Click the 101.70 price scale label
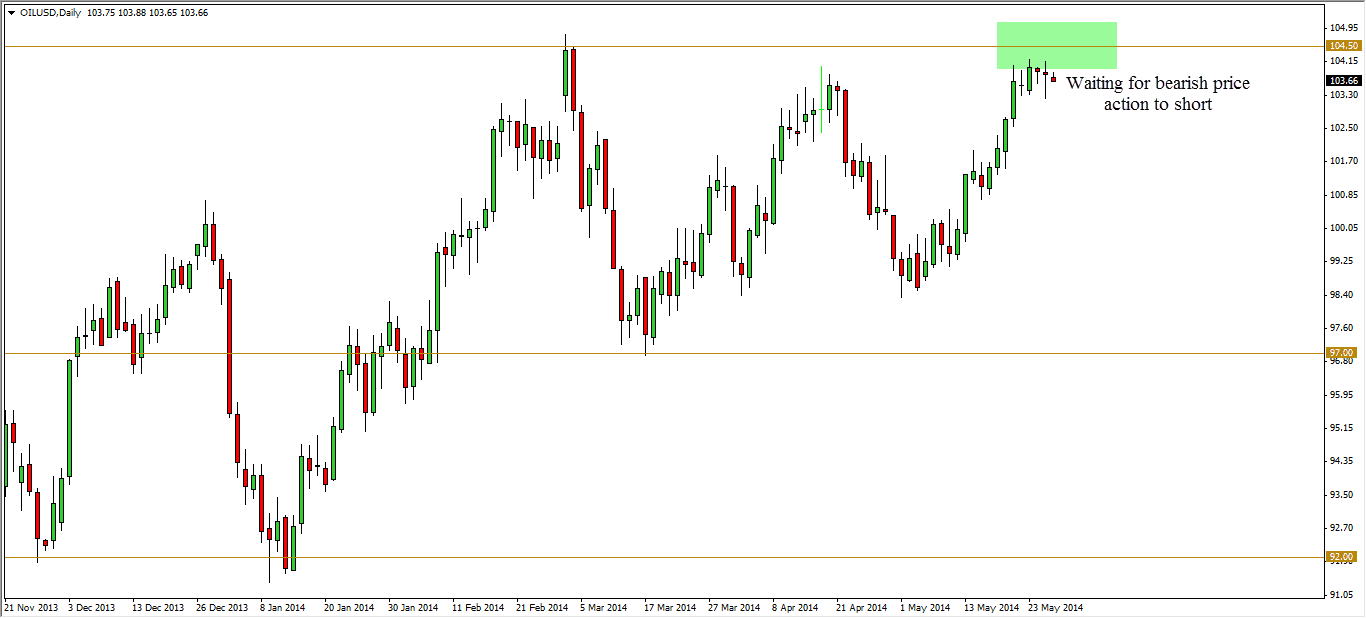The image size is (1366, 618). 1343,161
